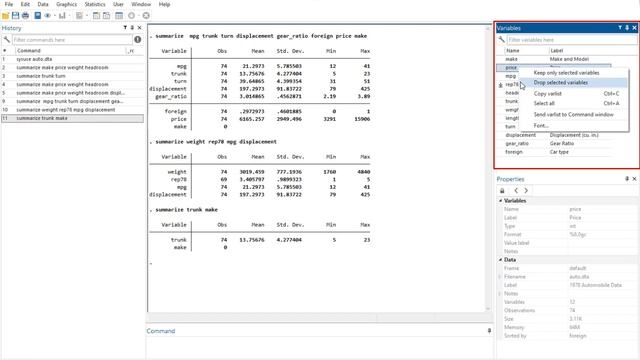
Task: Open the Statistics menu
Action: tap(95, 4)
